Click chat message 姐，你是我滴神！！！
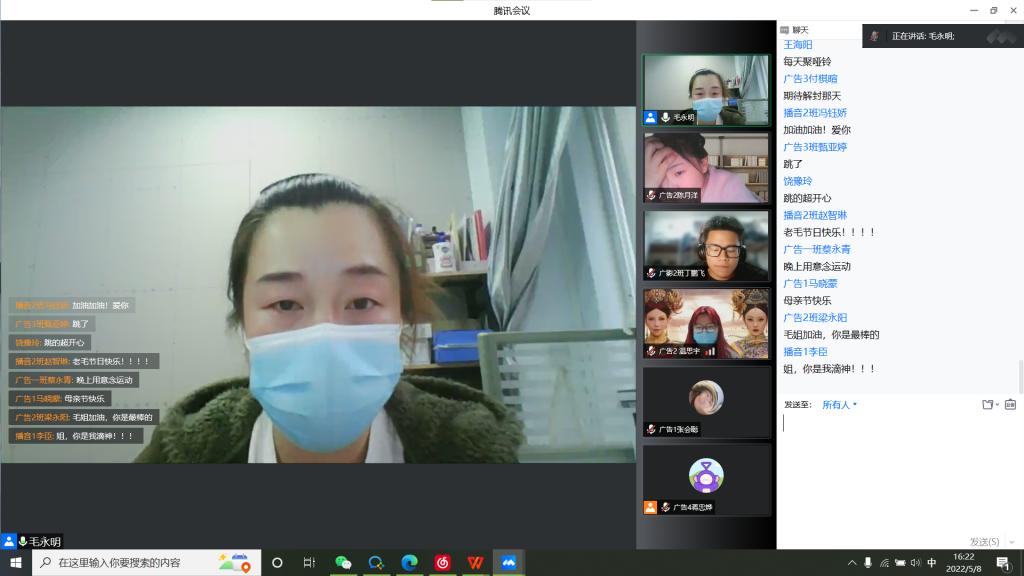Screen dimensions: 1024x576 point(829,368)
